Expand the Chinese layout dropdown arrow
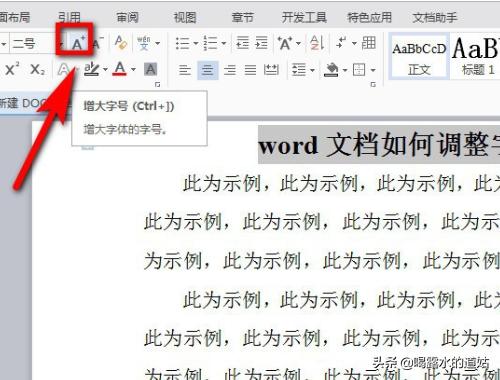Image resolution: width=500 pixels, height=380 pixels. (x=299, y=43)
